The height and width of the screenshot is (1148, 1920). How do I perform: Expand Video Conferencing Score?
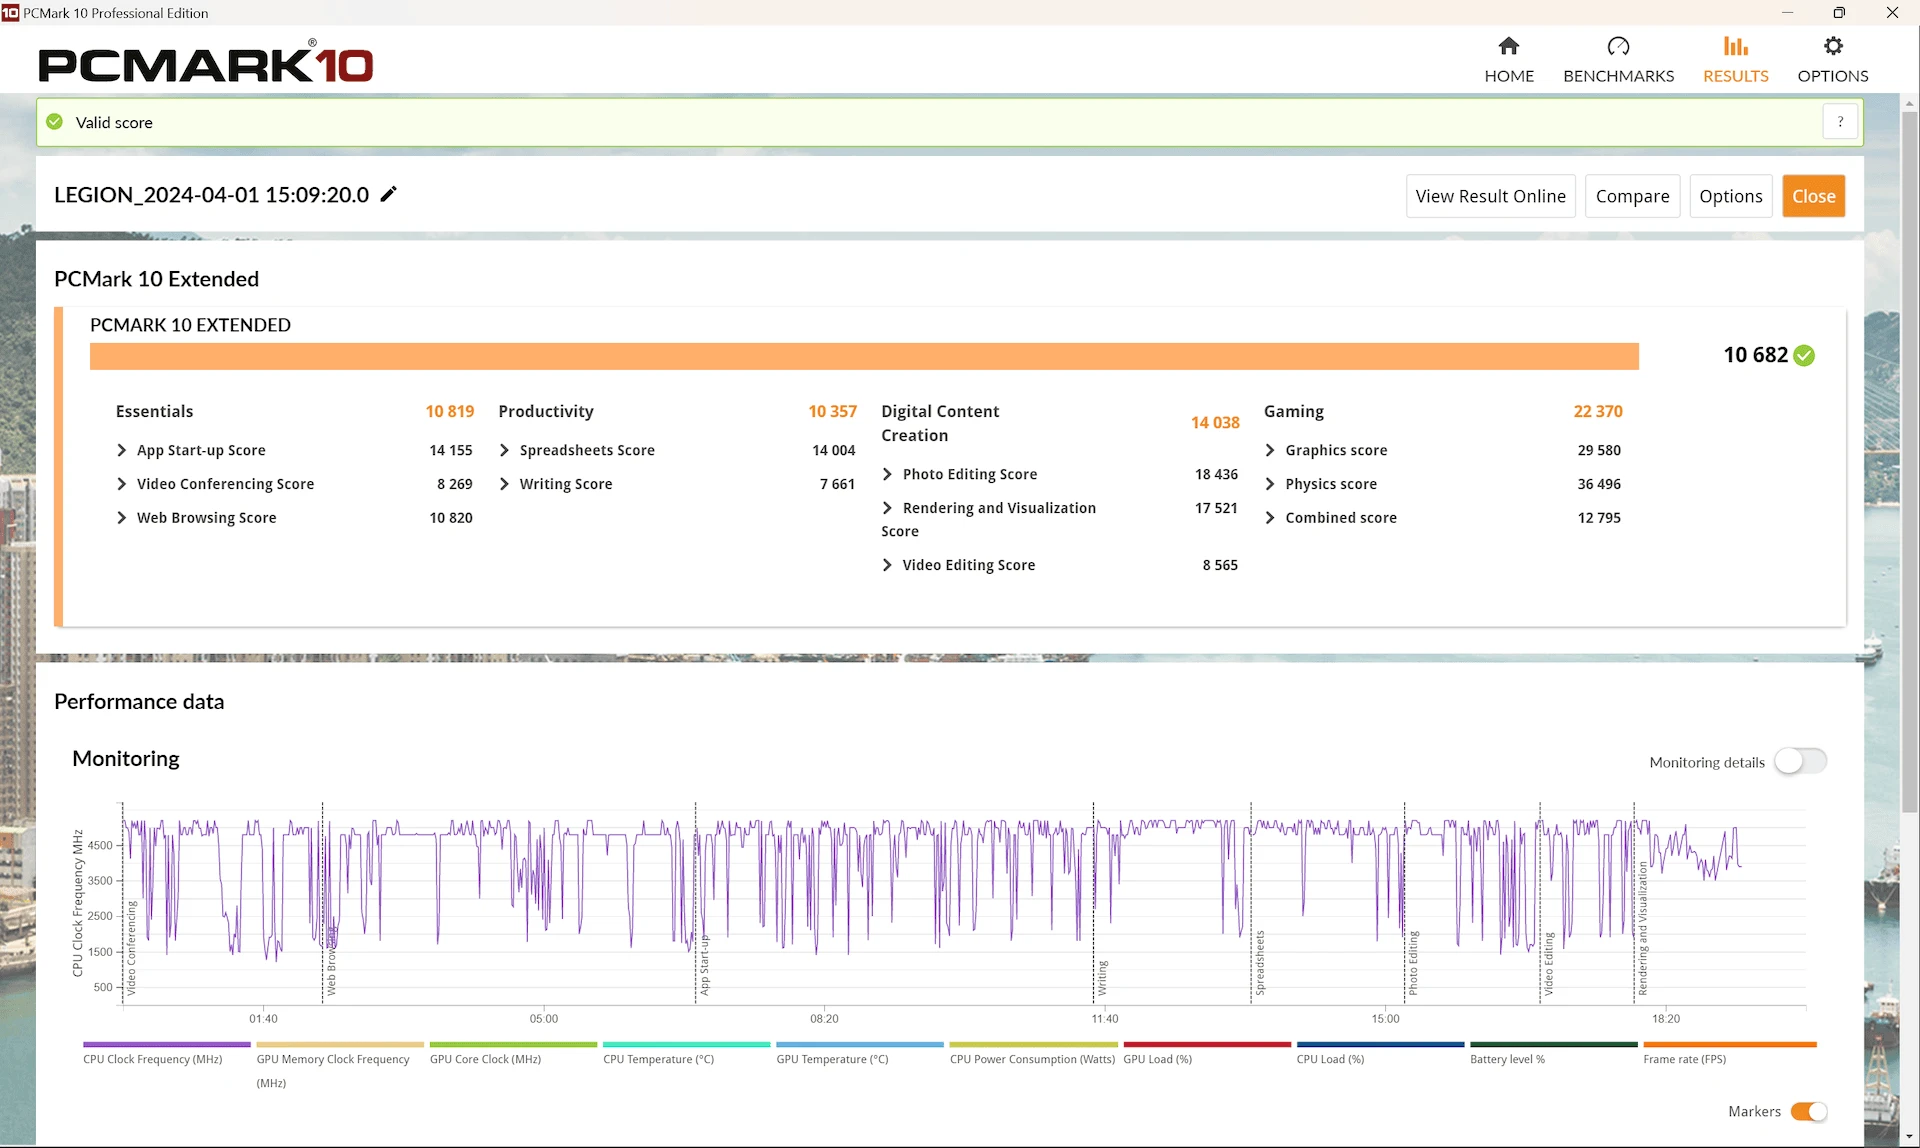121,484
